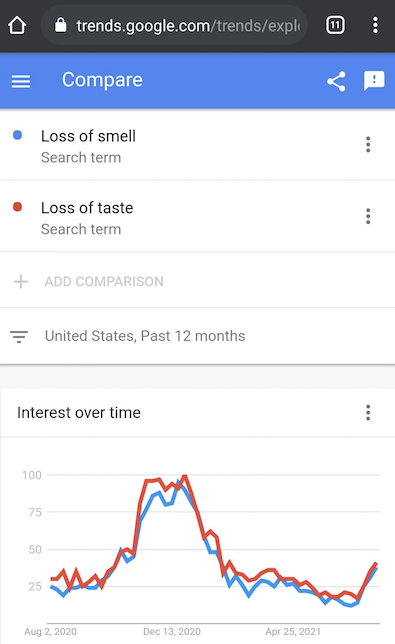Send feedback using the exclamation bubble icon
Image resolution: width=395 pixels, height=644 pixels.
tap(374, 80)
